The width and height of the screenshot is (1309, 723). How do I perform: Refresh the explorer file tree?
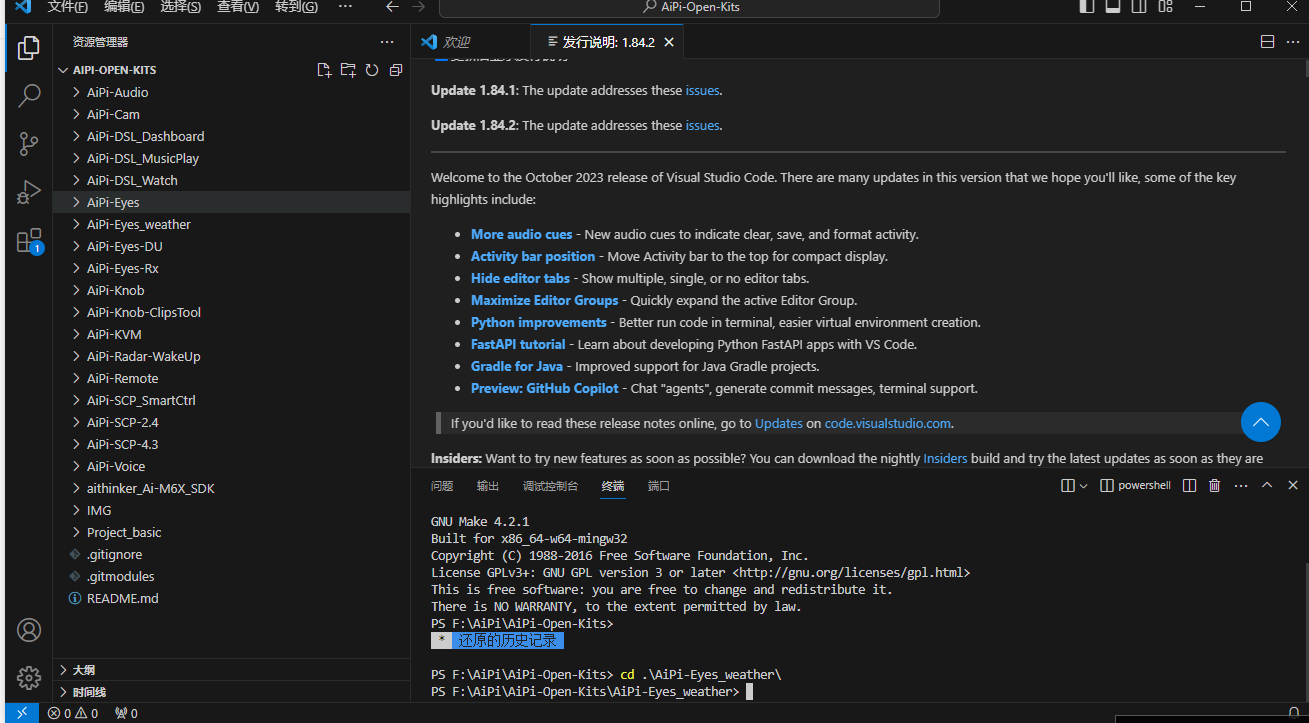(372, 70)
